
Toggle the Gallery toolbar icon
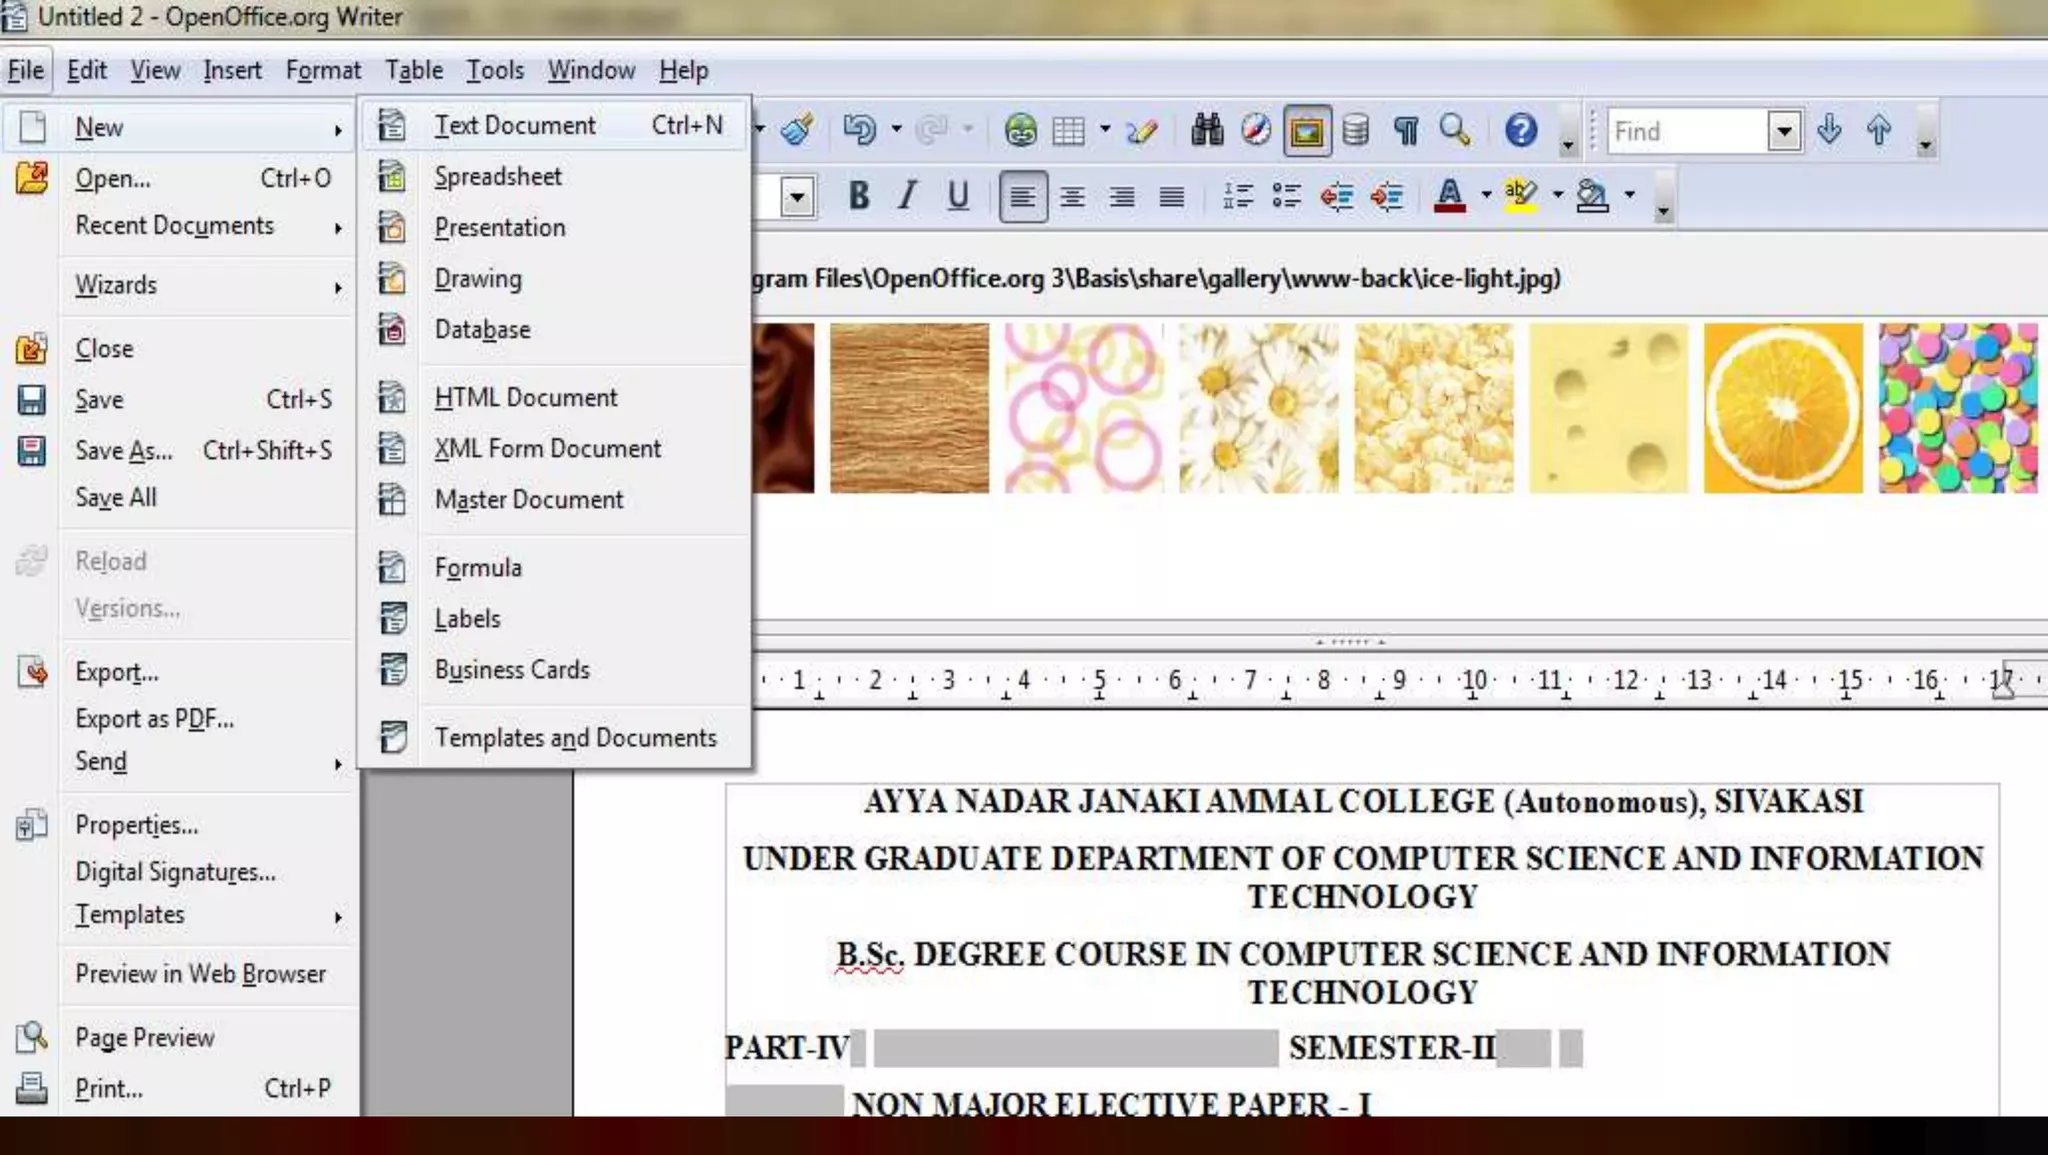point(1306,131)
